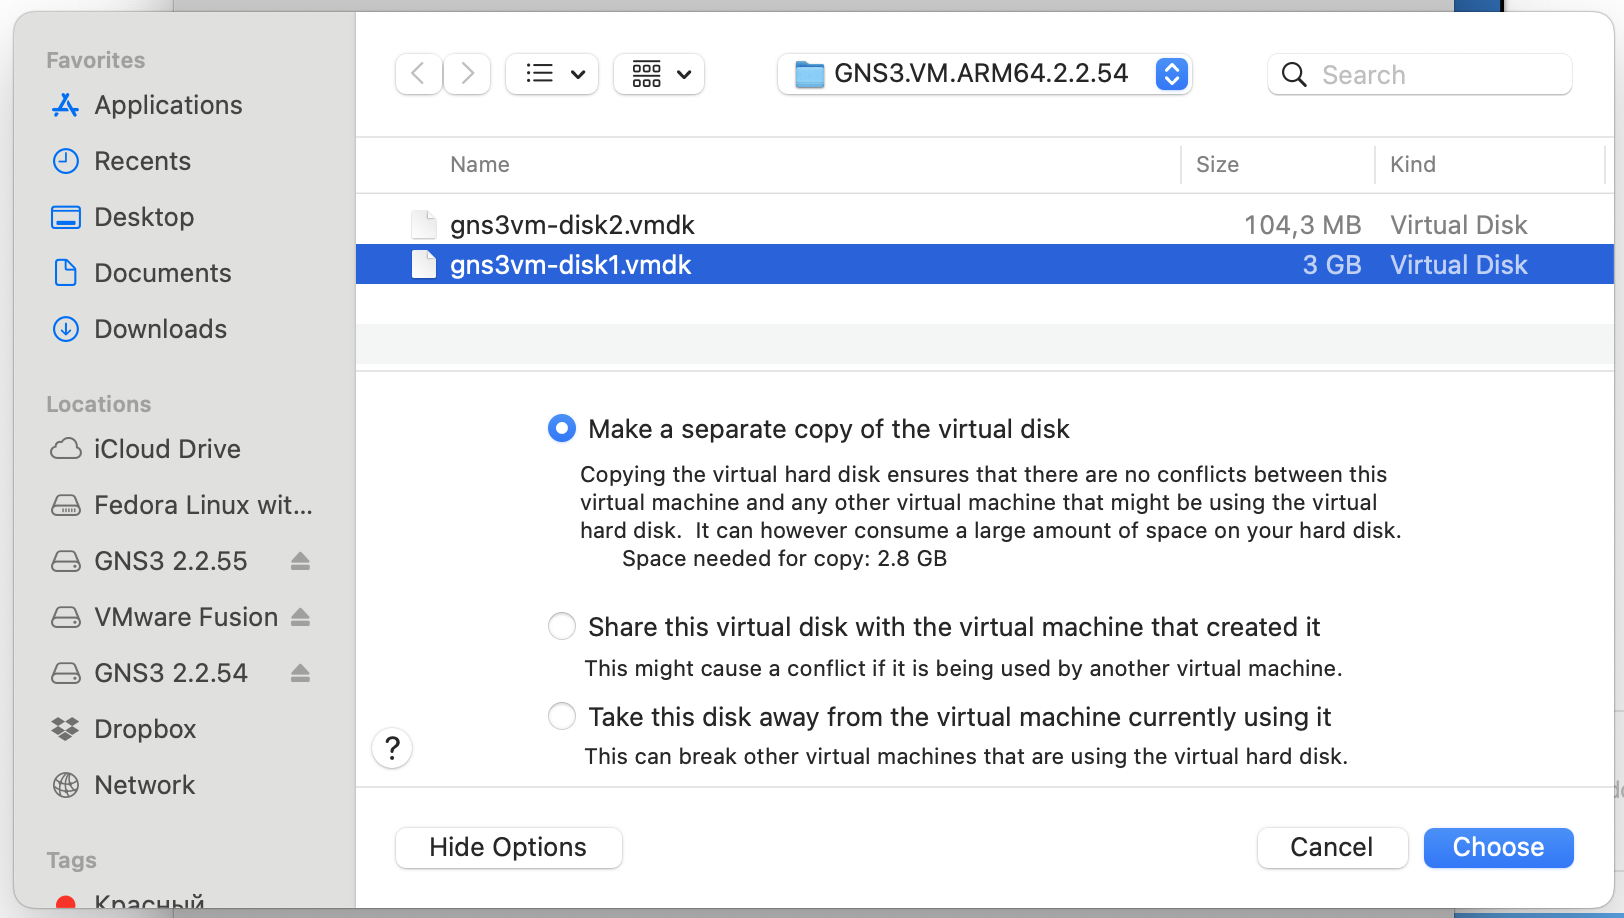This screenshot has width=1624, height=918.
Task: Select Share this virtual disk option
Action: tap(562, 627)
